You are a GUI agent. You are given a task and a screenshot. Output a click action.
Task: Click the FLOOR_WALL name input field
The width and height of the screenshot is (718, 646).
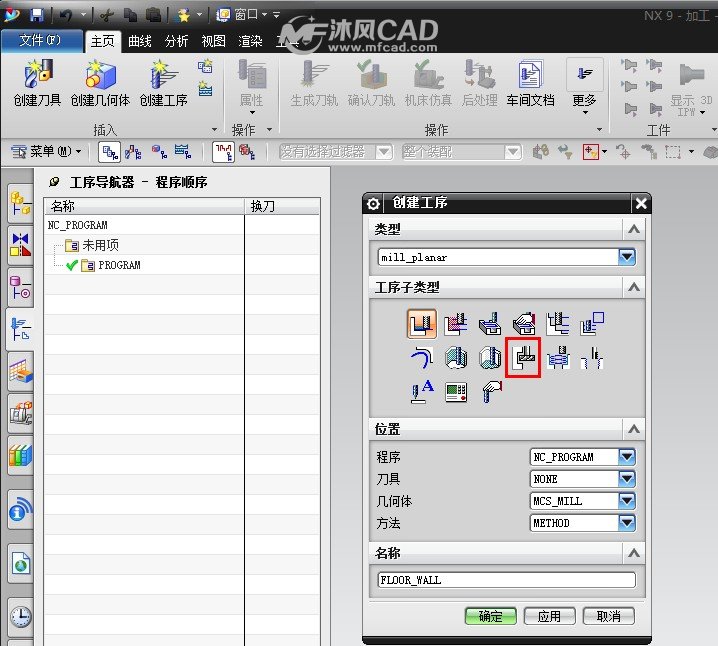[x=506, y=580]
